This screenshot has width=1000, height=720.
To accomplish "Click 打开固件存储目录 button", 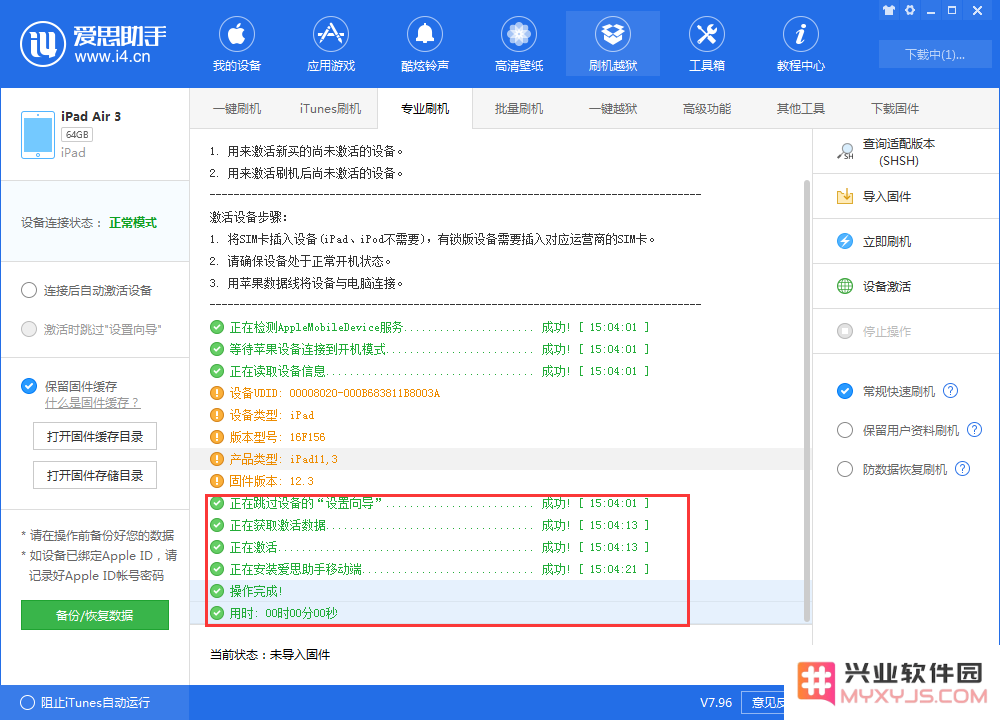I will 95,475.
